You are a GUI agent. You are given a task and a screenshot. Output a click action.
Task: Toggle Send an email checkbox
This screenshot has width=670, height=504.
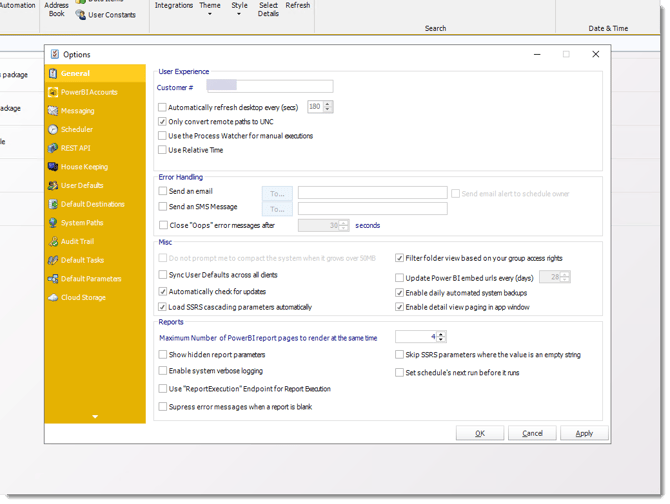click(163, 191)
